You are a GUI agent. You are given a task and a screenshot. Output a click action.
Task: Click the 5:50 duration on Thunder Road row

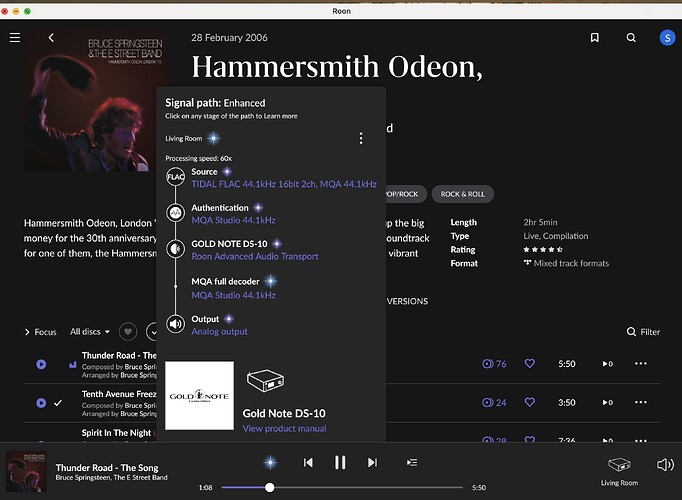click(x=567, y=364)
